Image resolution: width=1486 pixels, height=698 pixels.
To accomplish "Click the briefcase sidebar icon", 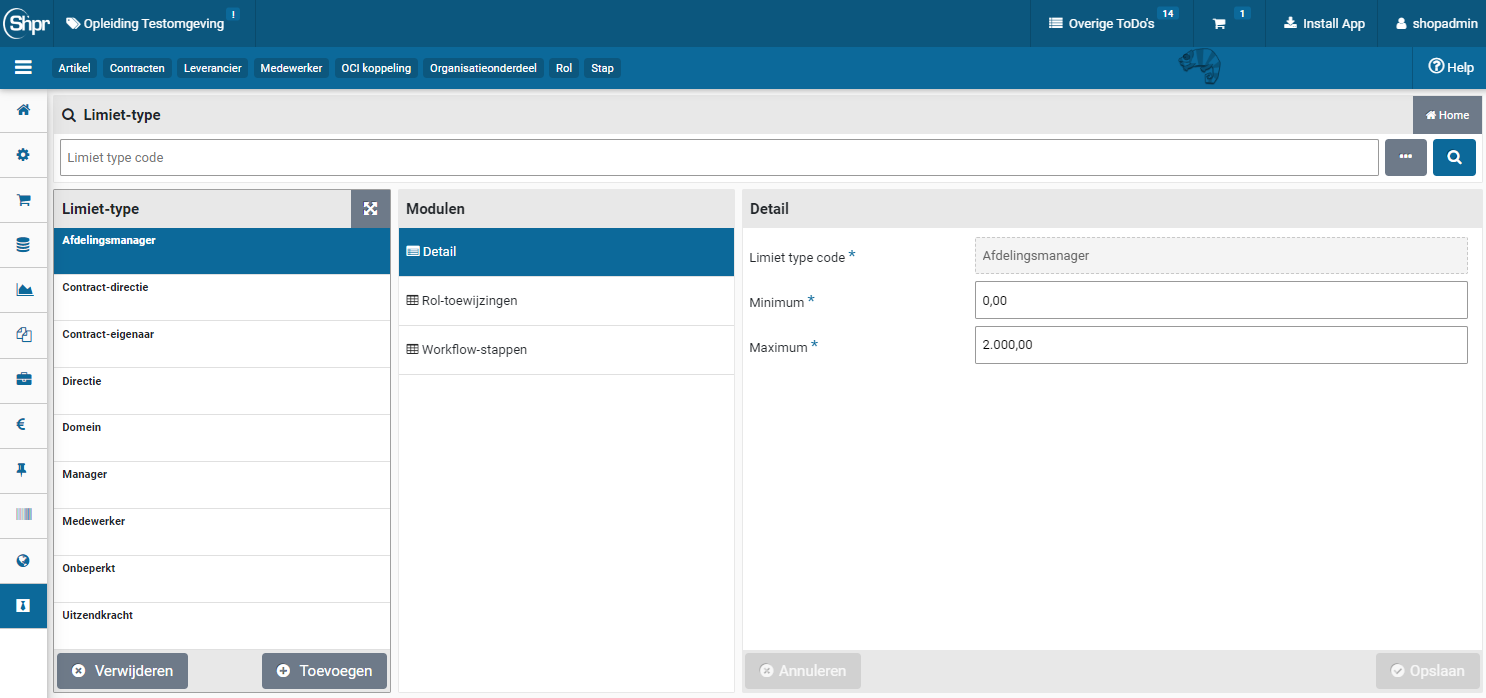I will coord(23,380).
